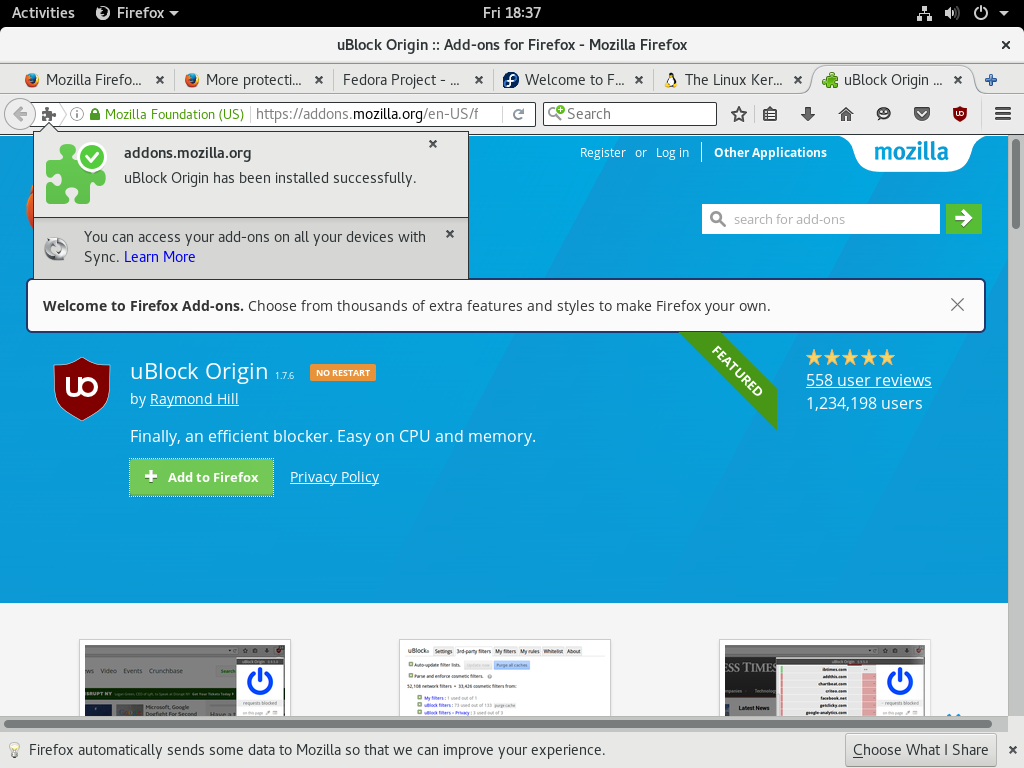Expand the system menu arrow
The image size is (1024, 768).
click(1004, 13)
